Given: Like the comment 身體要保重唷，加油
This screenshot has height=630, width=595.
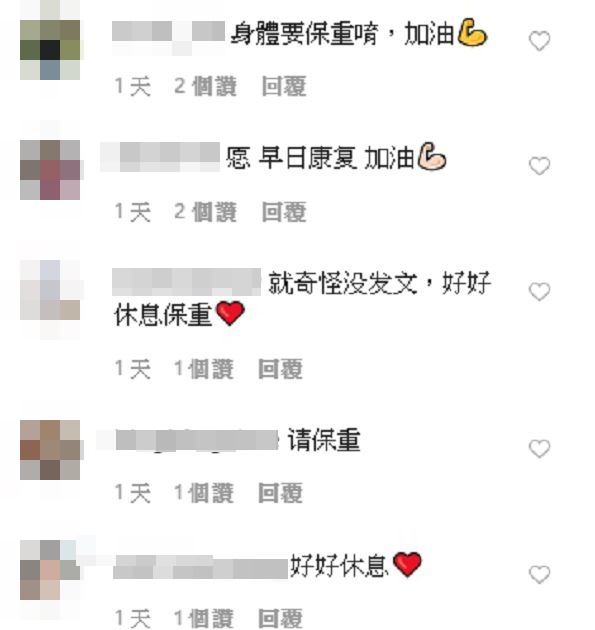Looking at the screenshot, I should pos(539,41).
